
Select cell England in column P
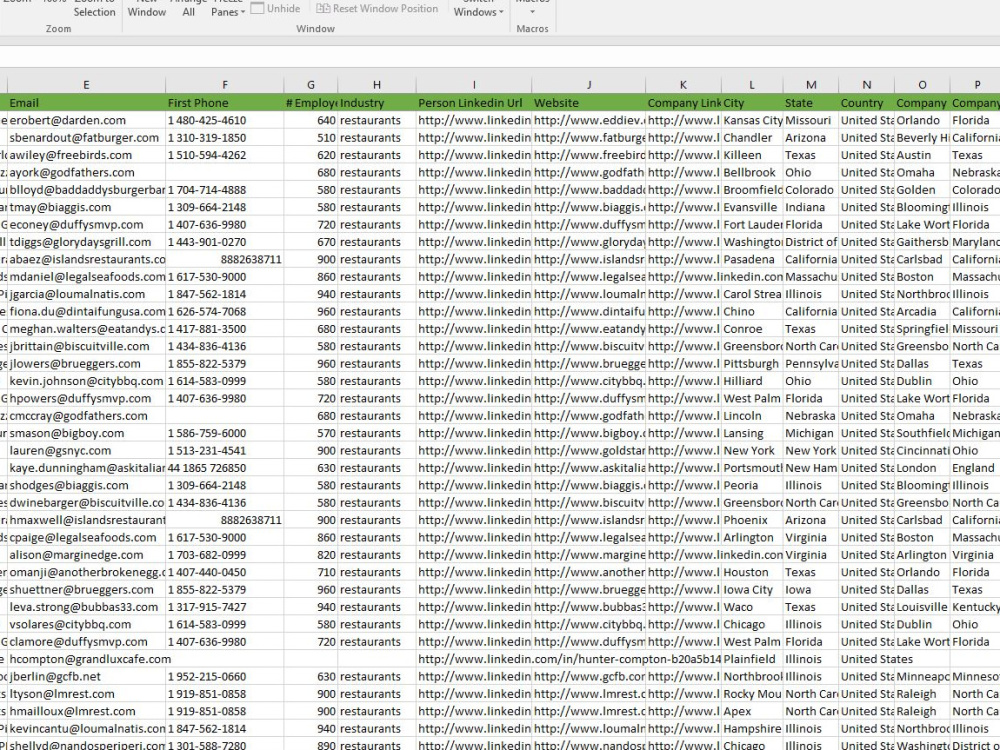975,468
